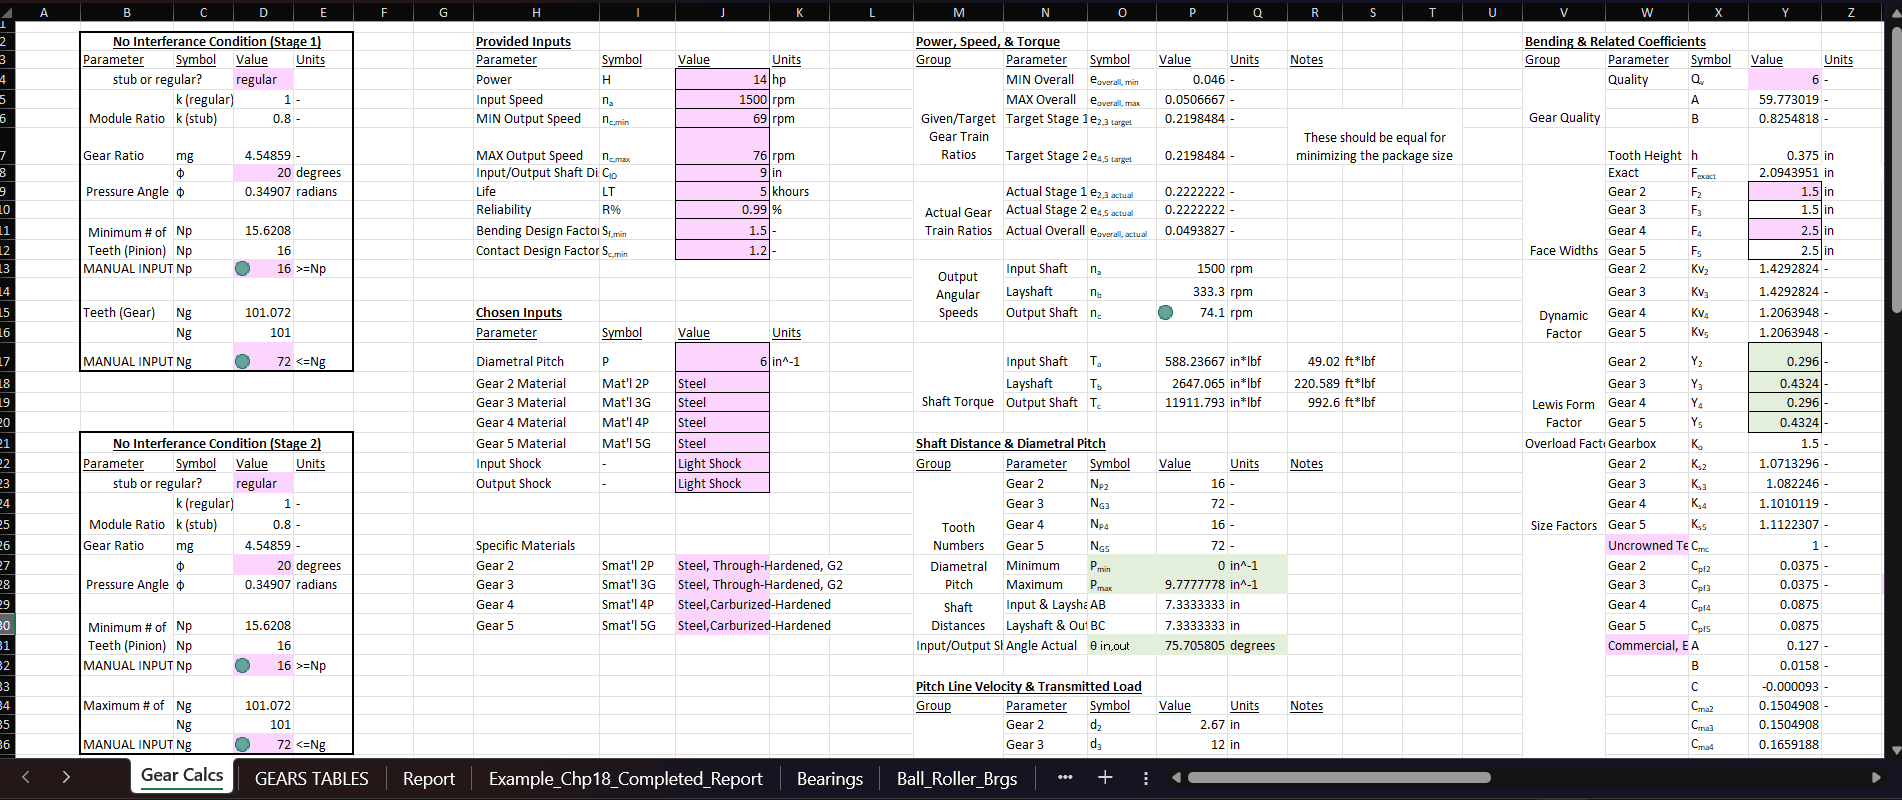Screen dimensions: 1902x800
Task: Select the Gear 2 face width cell 1.5
Action: coord(1784,191)
